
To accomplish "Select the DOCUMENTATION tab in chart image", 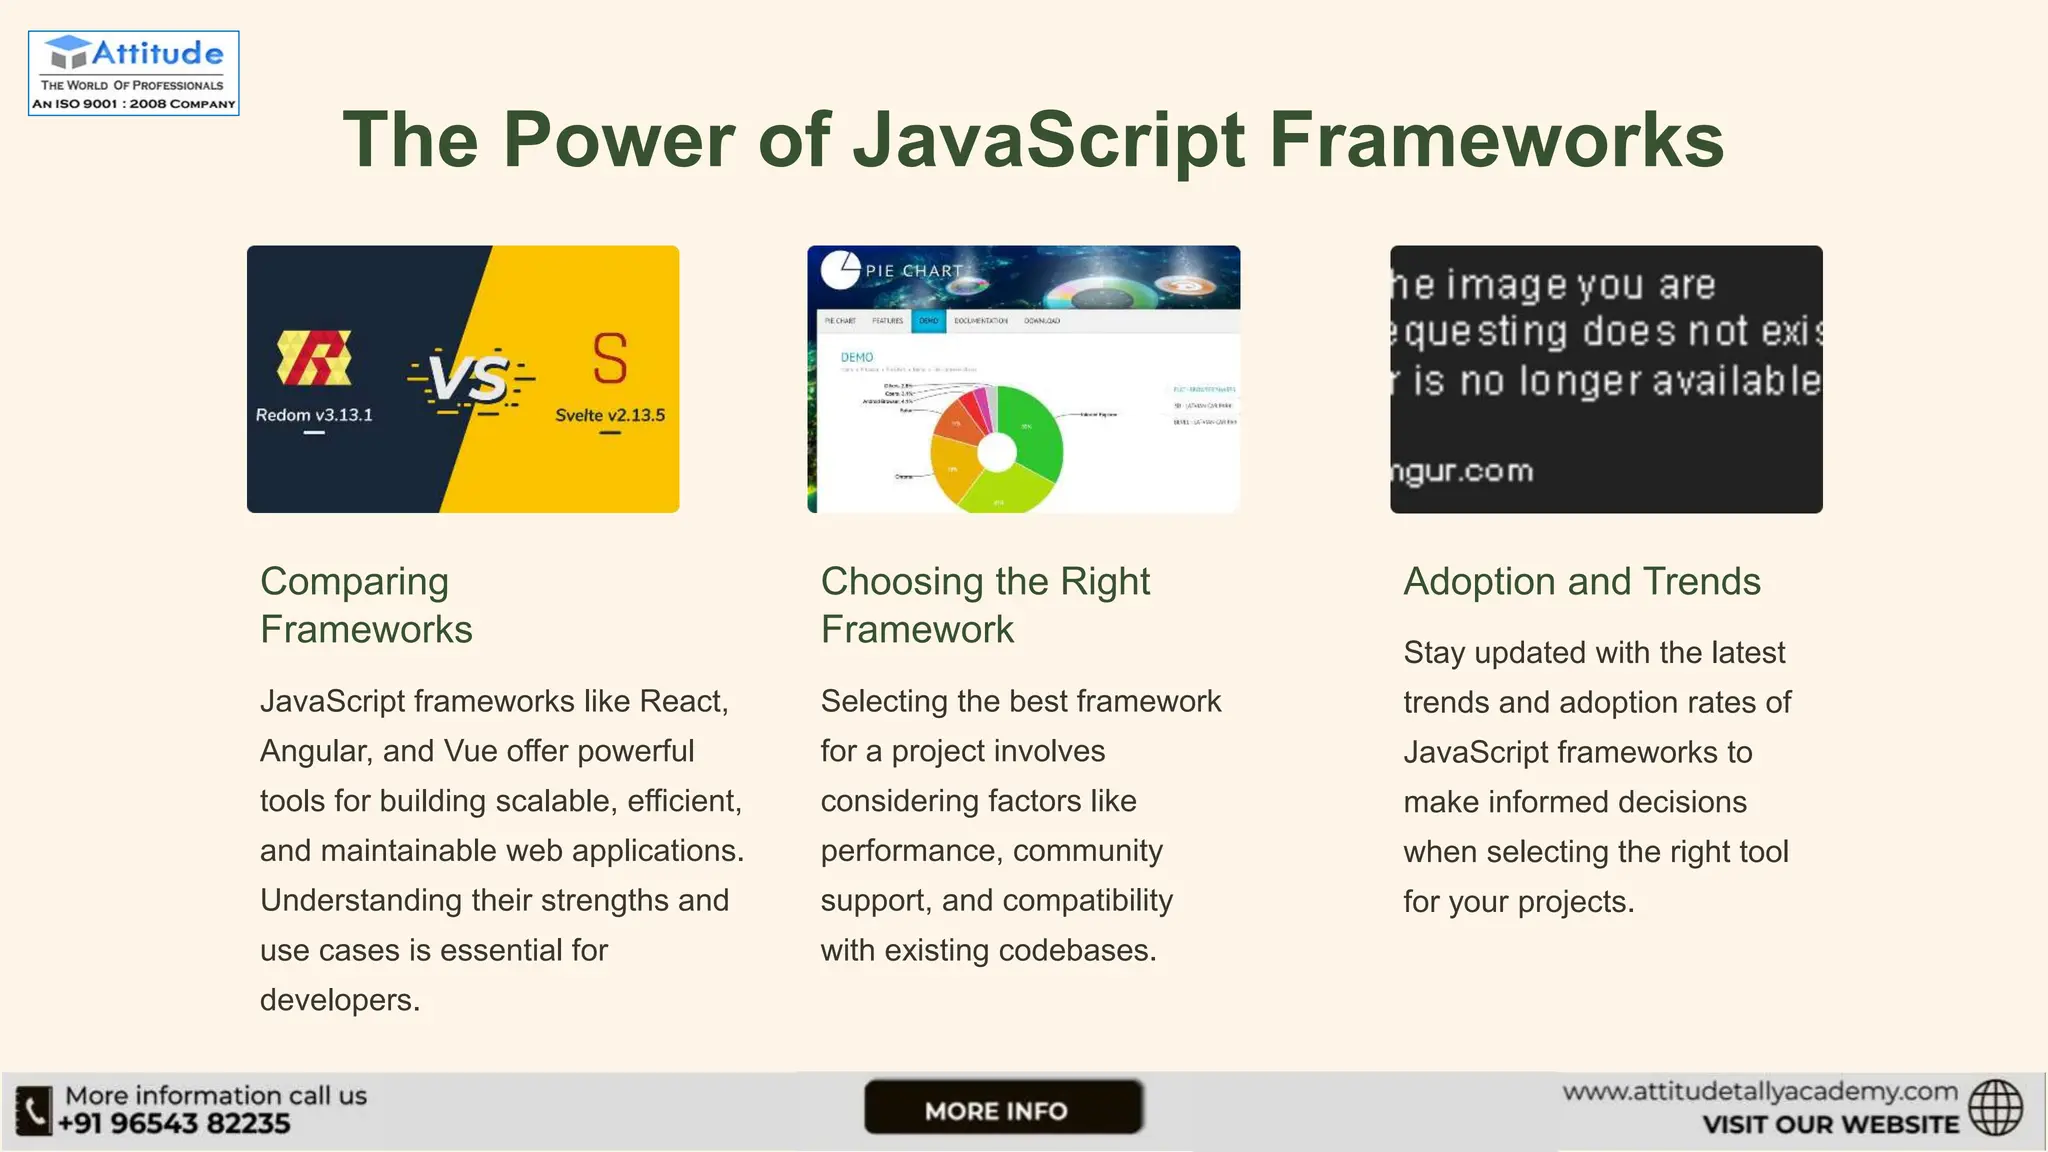I will [x=980, y=321].
